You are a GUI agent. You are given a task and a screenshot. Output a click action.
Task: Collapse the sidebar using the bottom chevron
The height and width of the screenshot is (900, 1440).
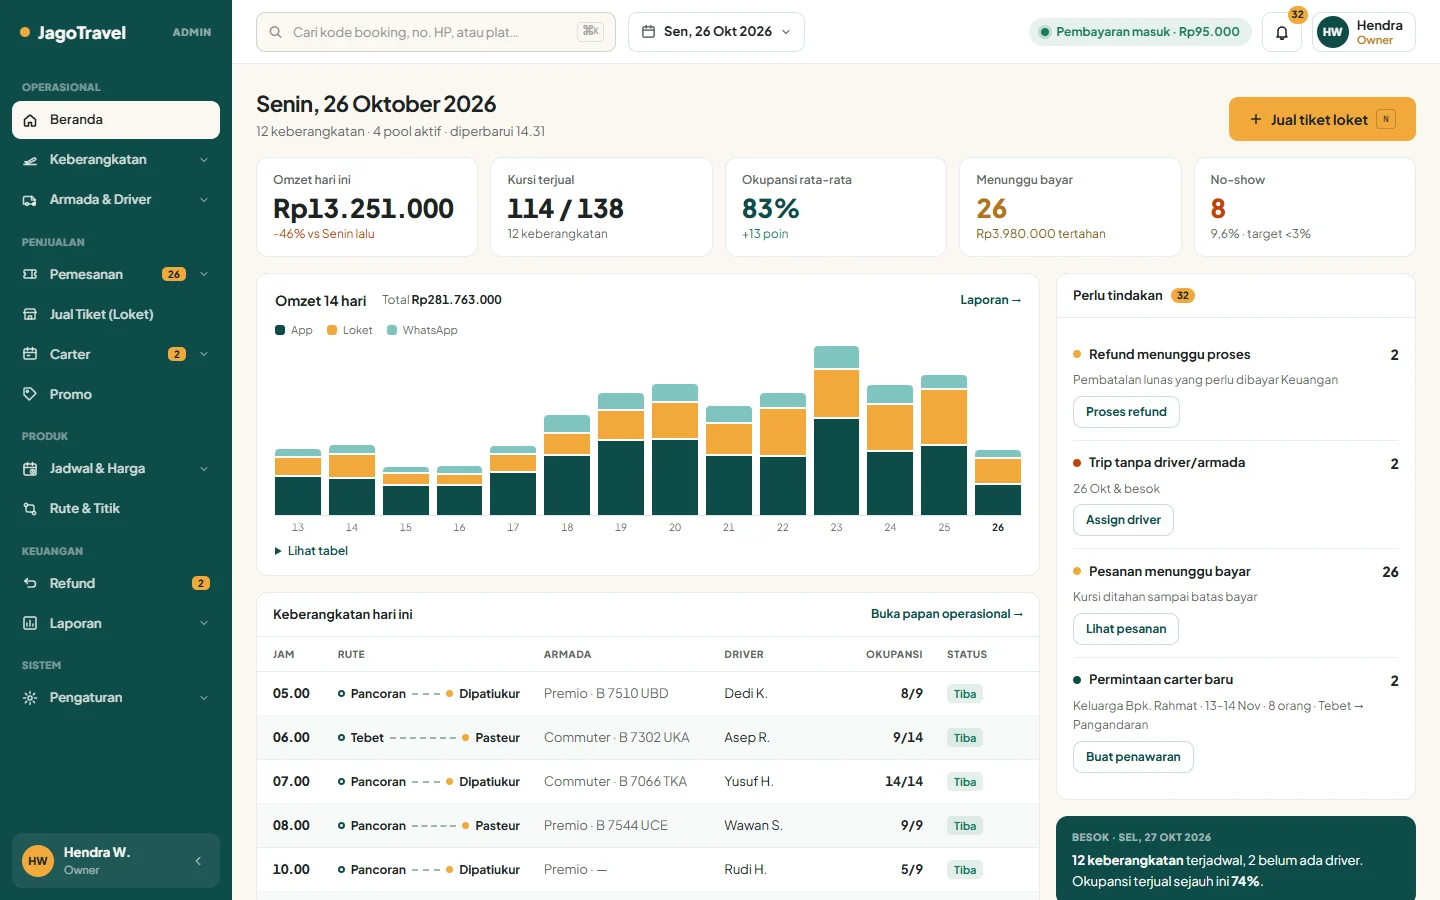pyautogui.click(x=198, y=861)
